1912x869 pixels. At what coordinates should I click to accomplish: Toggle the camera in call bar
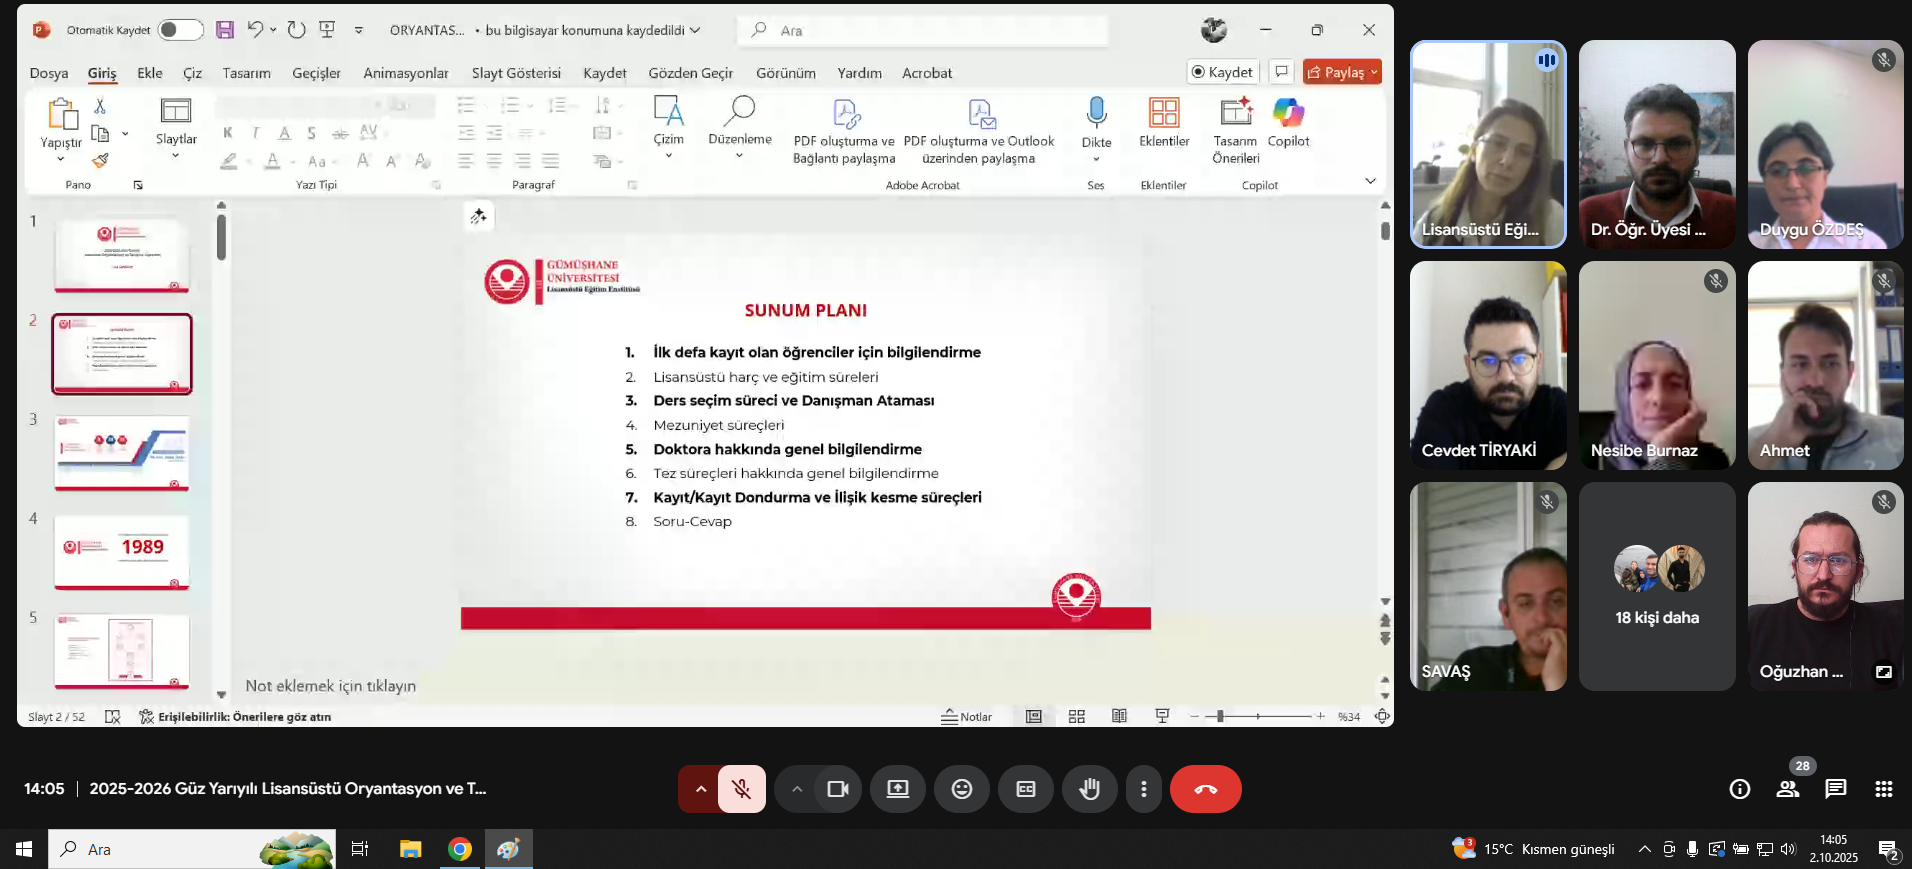(838, 789)
